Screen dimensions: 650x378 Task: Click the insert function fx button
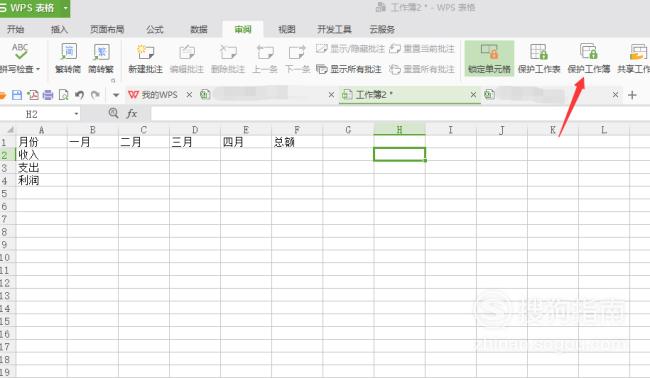(x=132, y=114)
